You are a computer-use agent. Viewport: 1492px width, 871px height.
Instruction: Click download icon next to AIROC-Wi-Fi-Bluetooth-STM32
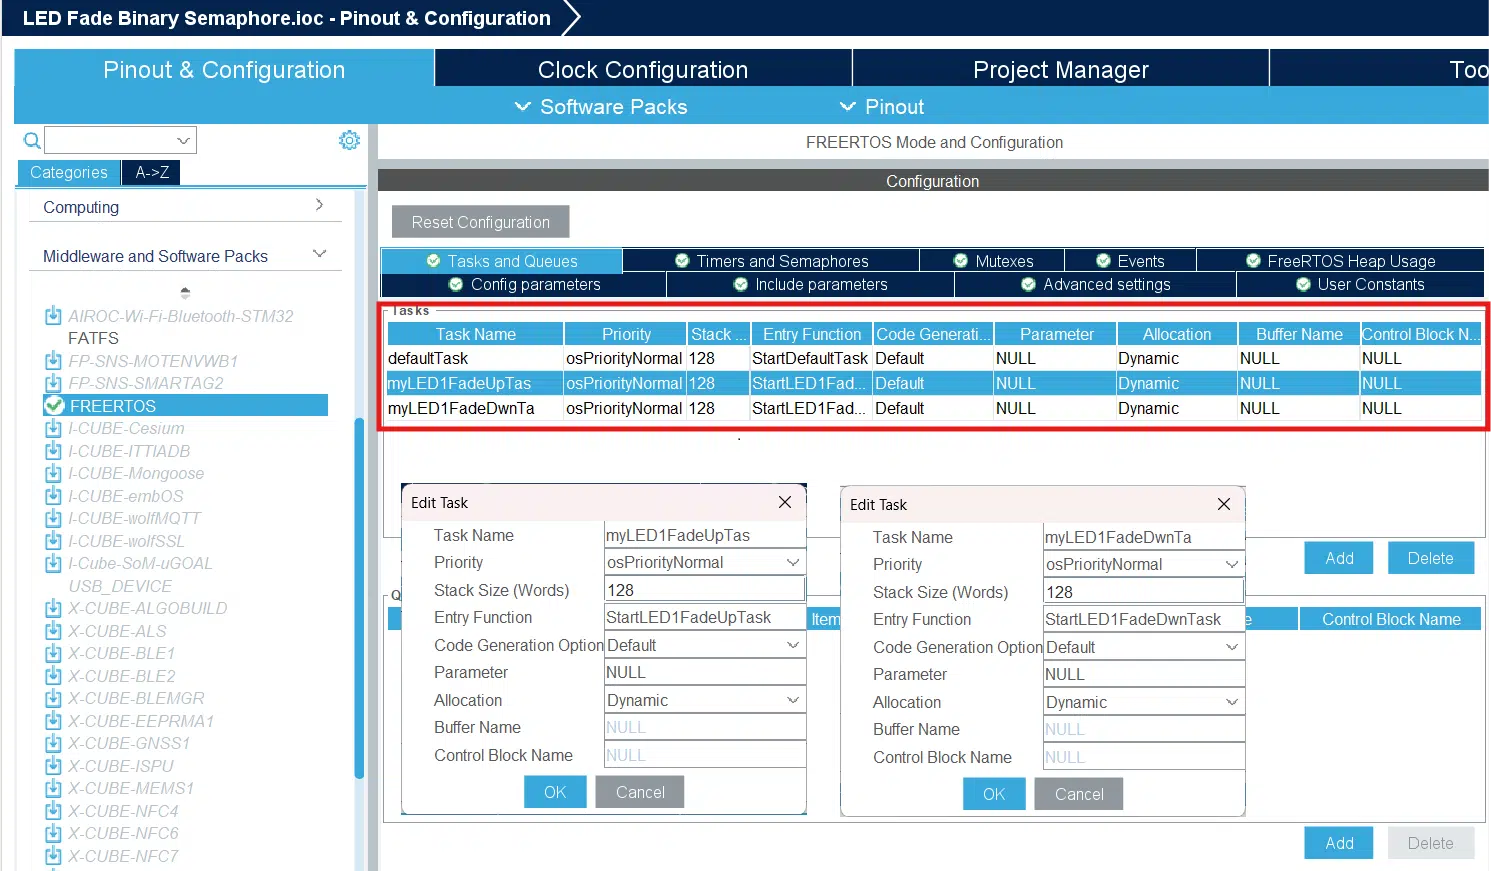click(x=54, y=316)
